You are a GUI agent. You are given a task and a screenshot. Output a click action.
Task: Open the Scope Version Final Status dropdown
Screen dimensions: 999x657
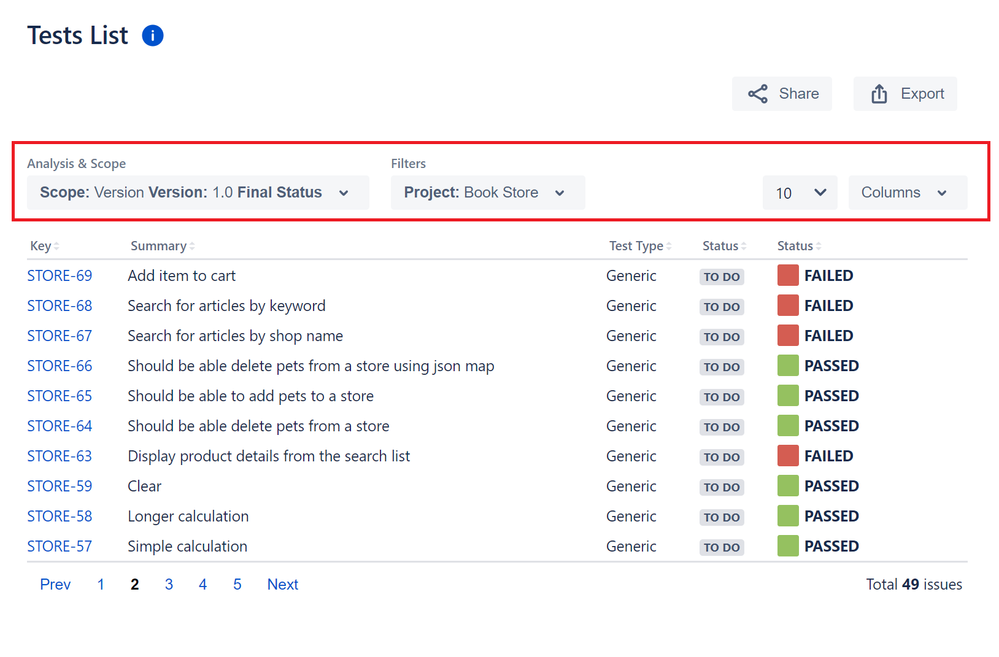point(197,192)
